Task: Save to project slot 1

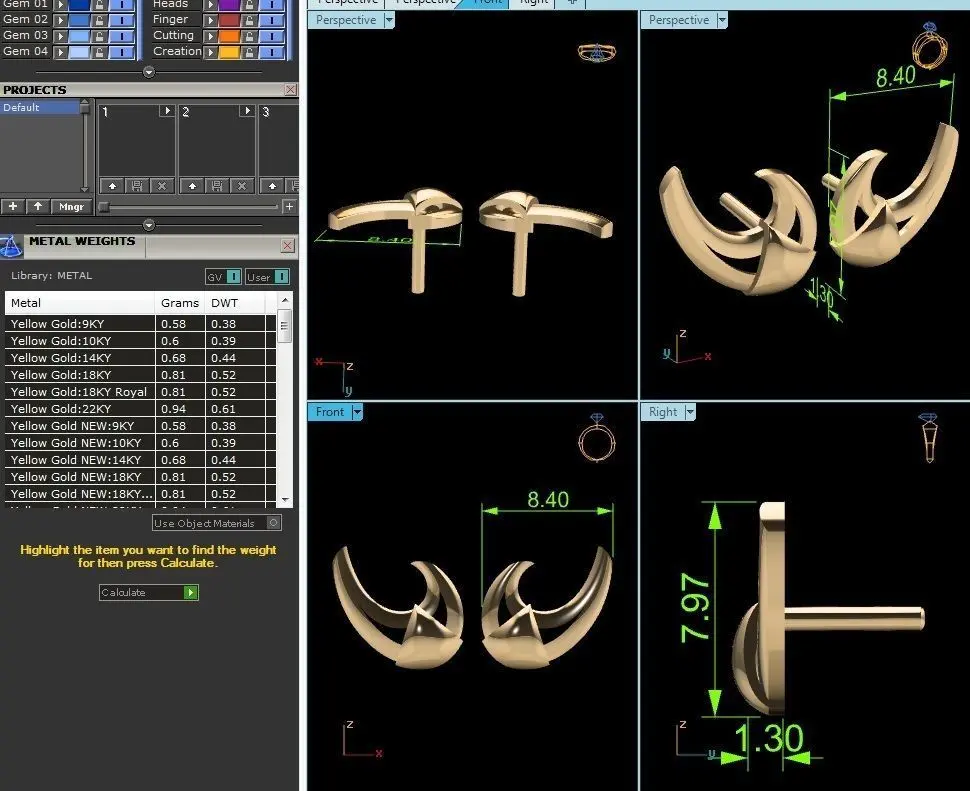Action: (x=137, y=186)
